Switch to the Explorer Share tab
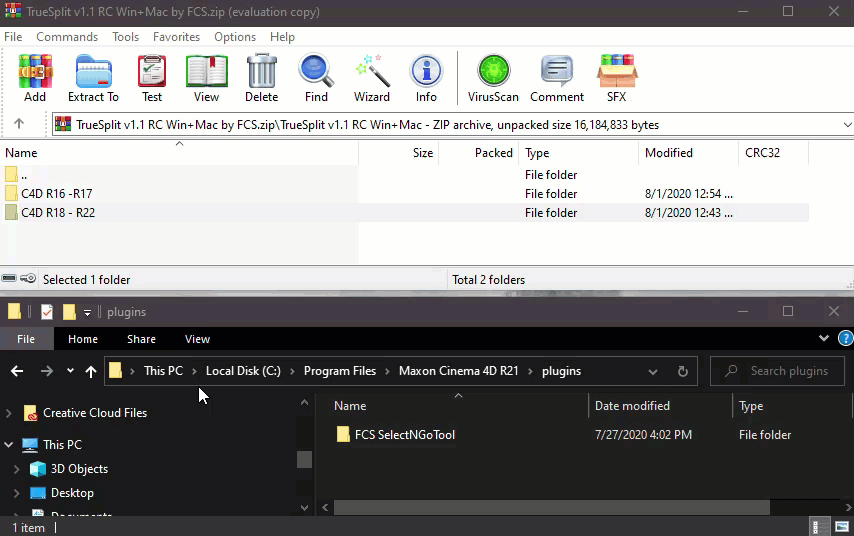This screenshot has height=536, width=854. pos(142,339)
